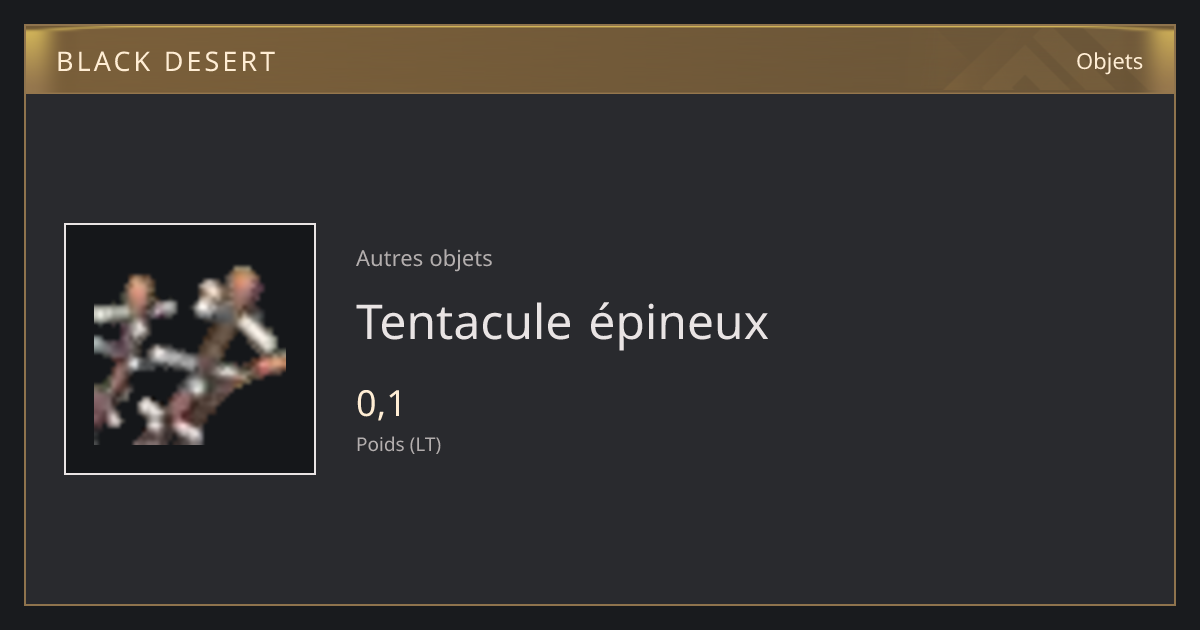
Task: Click empty dark area below Poids label
Action: (x=600, y=530)
